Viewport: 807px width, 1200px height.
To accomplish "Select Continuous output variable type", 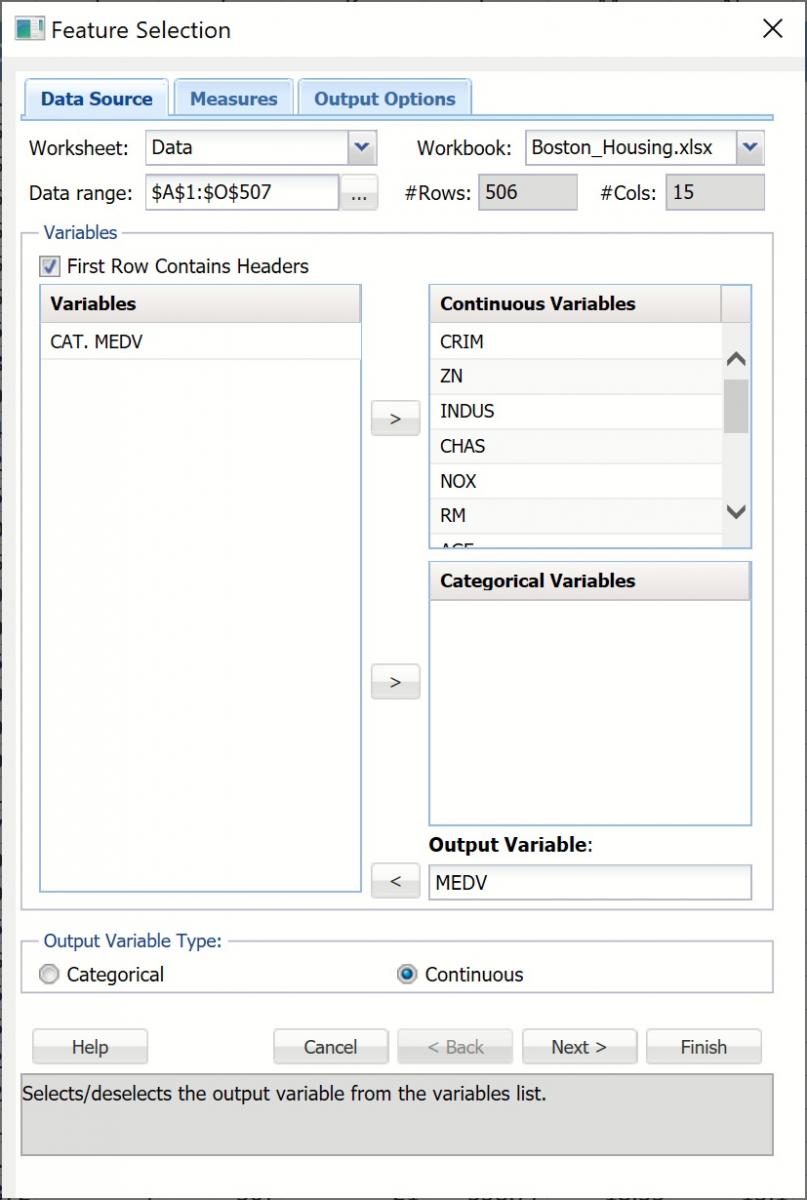I will tap(406, 973).
